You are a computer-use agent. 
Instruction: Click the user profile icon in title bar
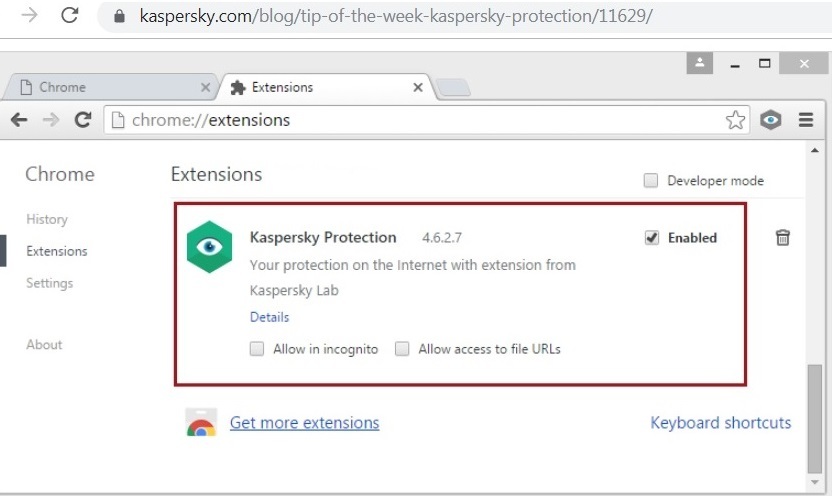click(700, 63)
